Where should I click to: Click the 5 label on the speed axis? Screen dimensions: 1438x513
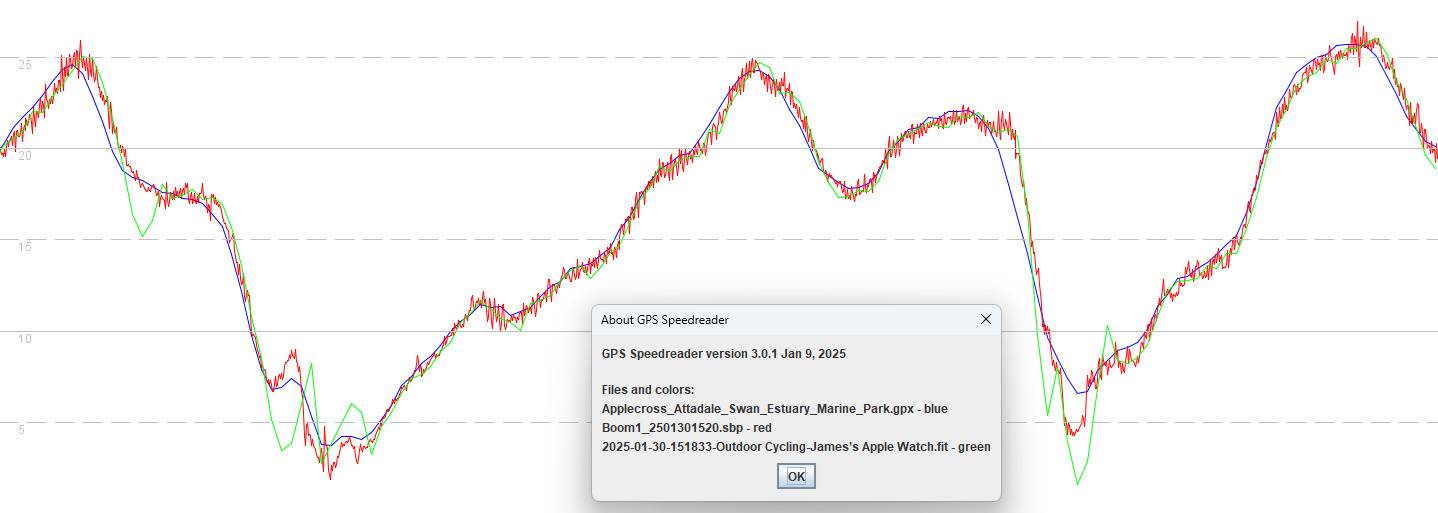(19, 429)
